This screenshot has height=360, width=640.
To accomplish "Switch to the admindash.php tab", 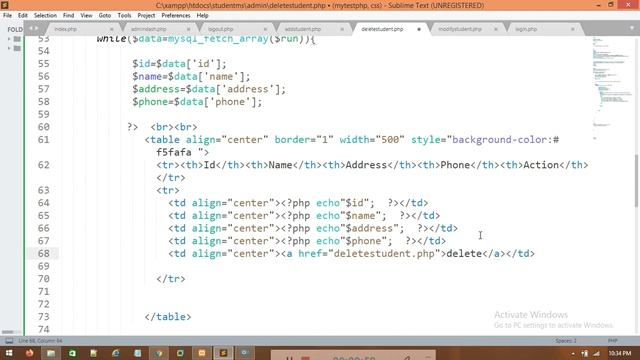I will (148, 29).
